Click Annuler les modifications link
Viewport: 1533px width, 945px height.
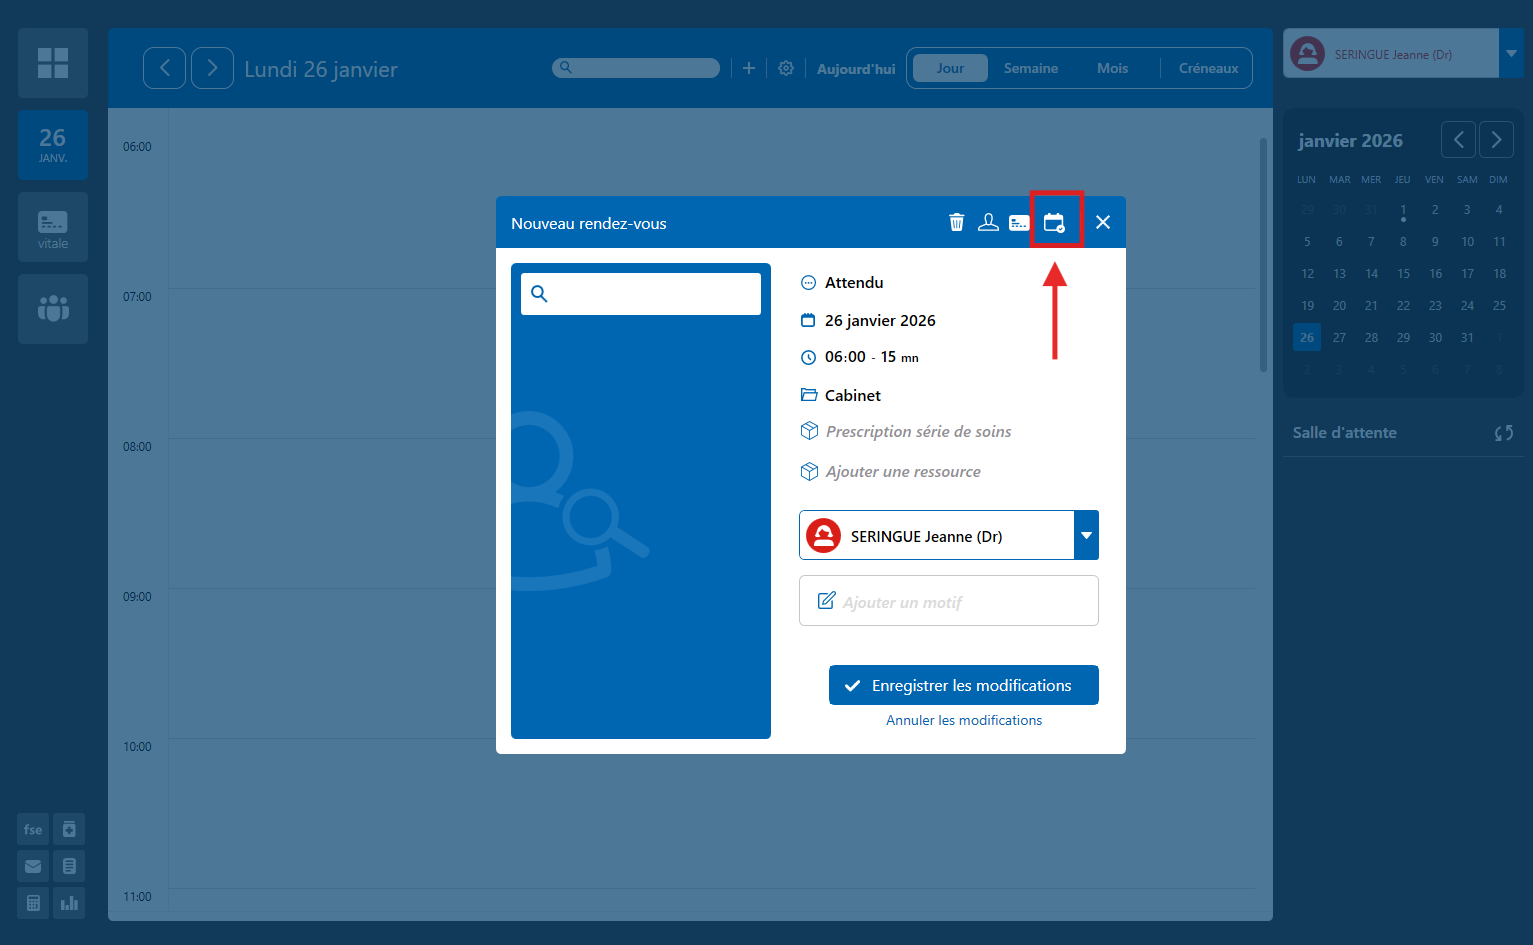[963, 720]
